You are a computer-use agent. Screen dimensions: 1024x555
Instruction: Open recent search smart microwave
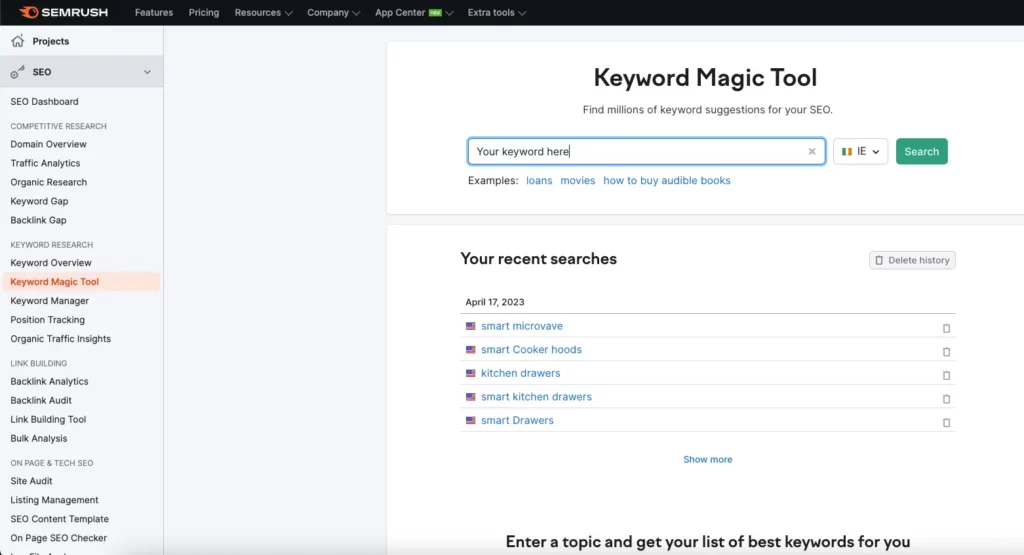click(x=522, y=326)
